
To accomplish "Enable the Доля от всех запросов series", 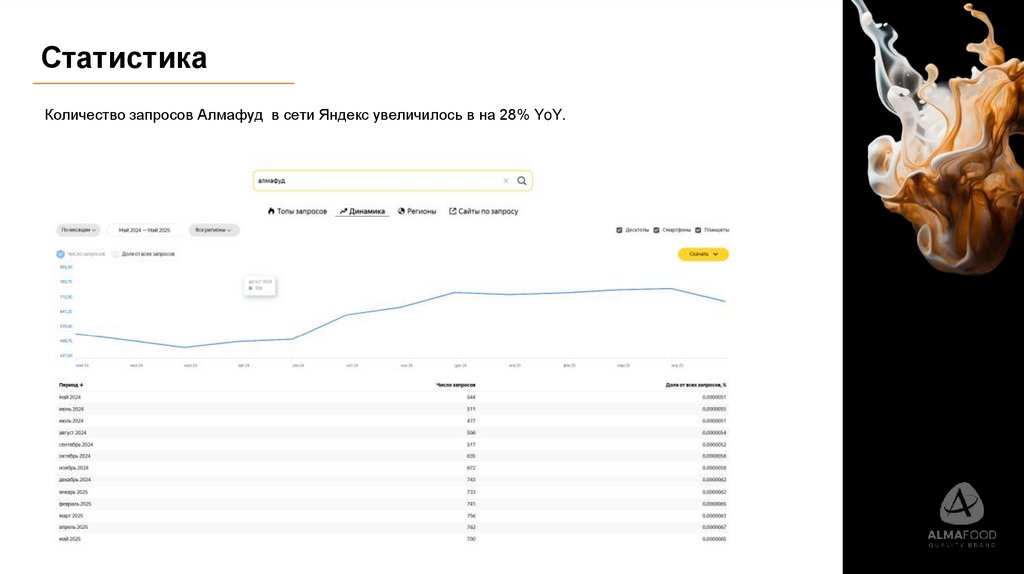I will (x=116, y=254).
